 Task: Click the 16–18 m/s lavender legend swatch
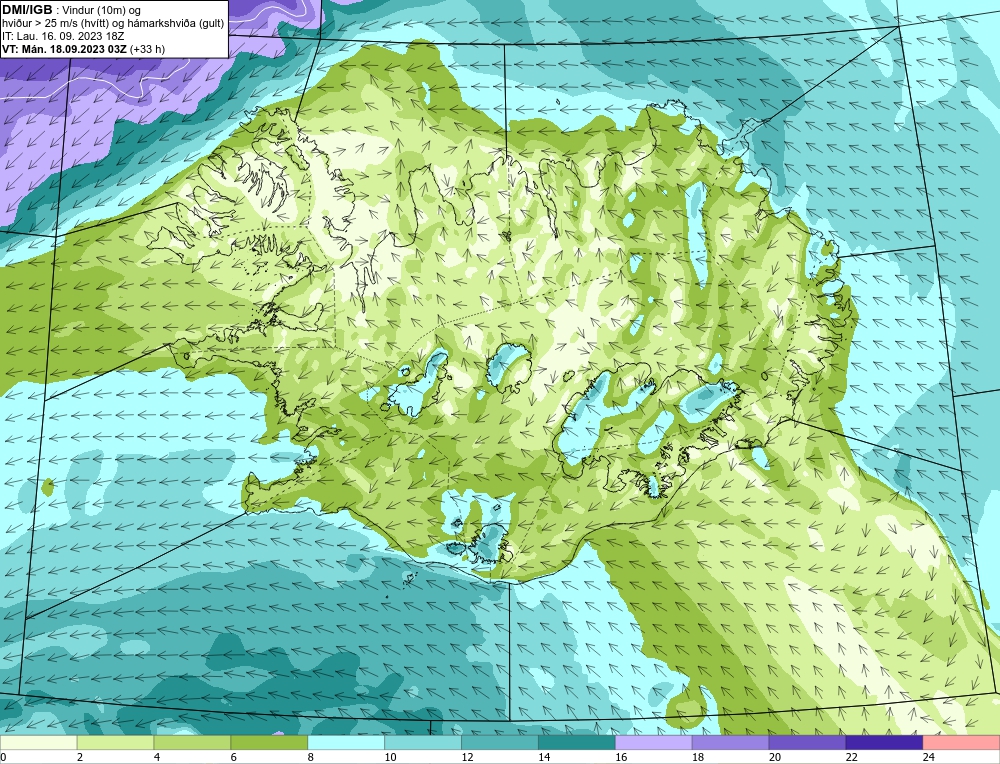click(x=654, y=743)
